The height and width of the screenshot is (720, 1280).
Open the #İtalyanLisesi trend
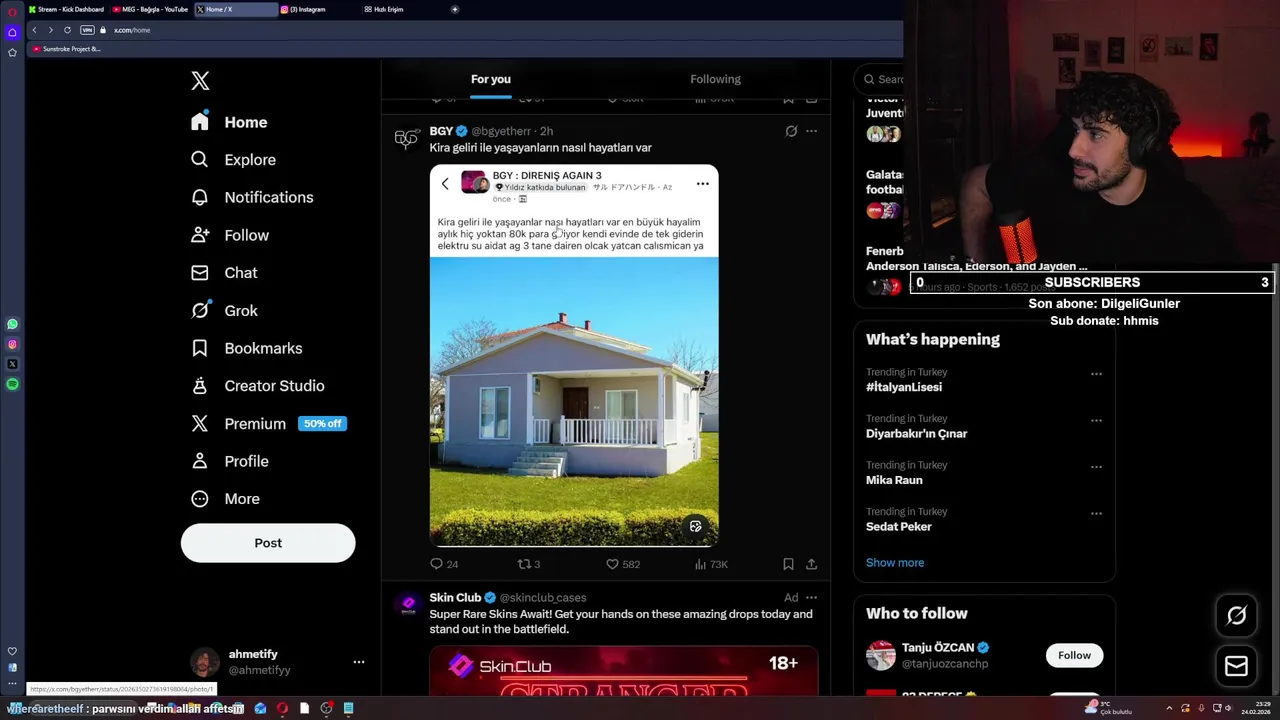click(x=904, y=387)
